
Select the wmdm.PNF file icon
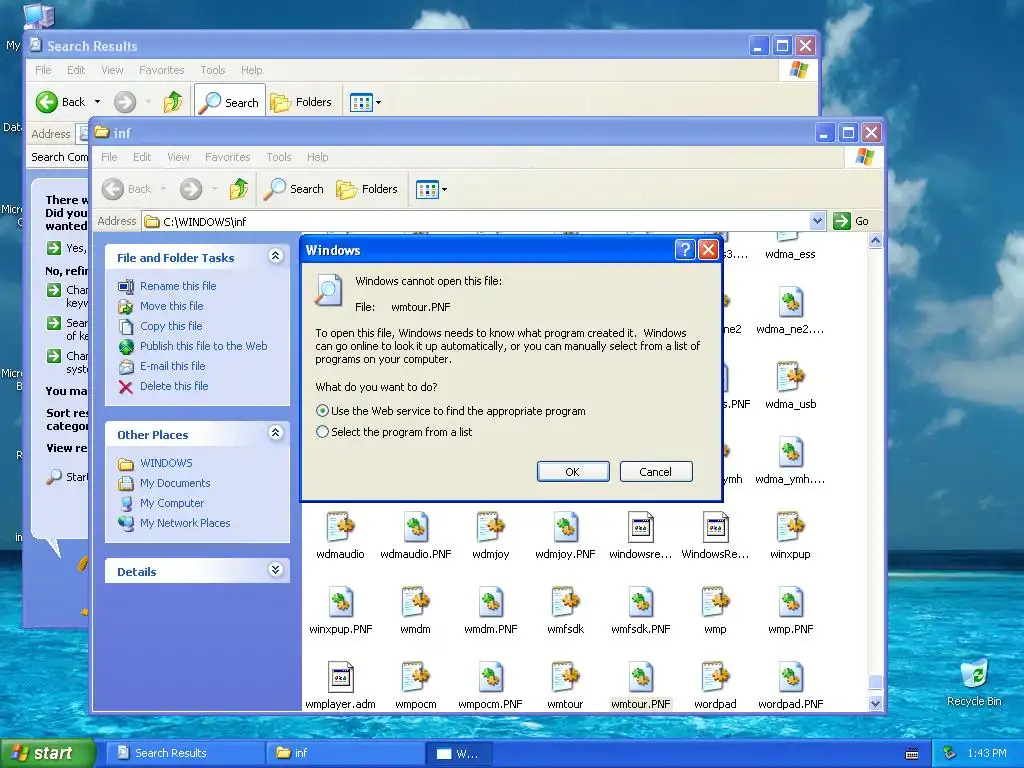click(490, 602)
